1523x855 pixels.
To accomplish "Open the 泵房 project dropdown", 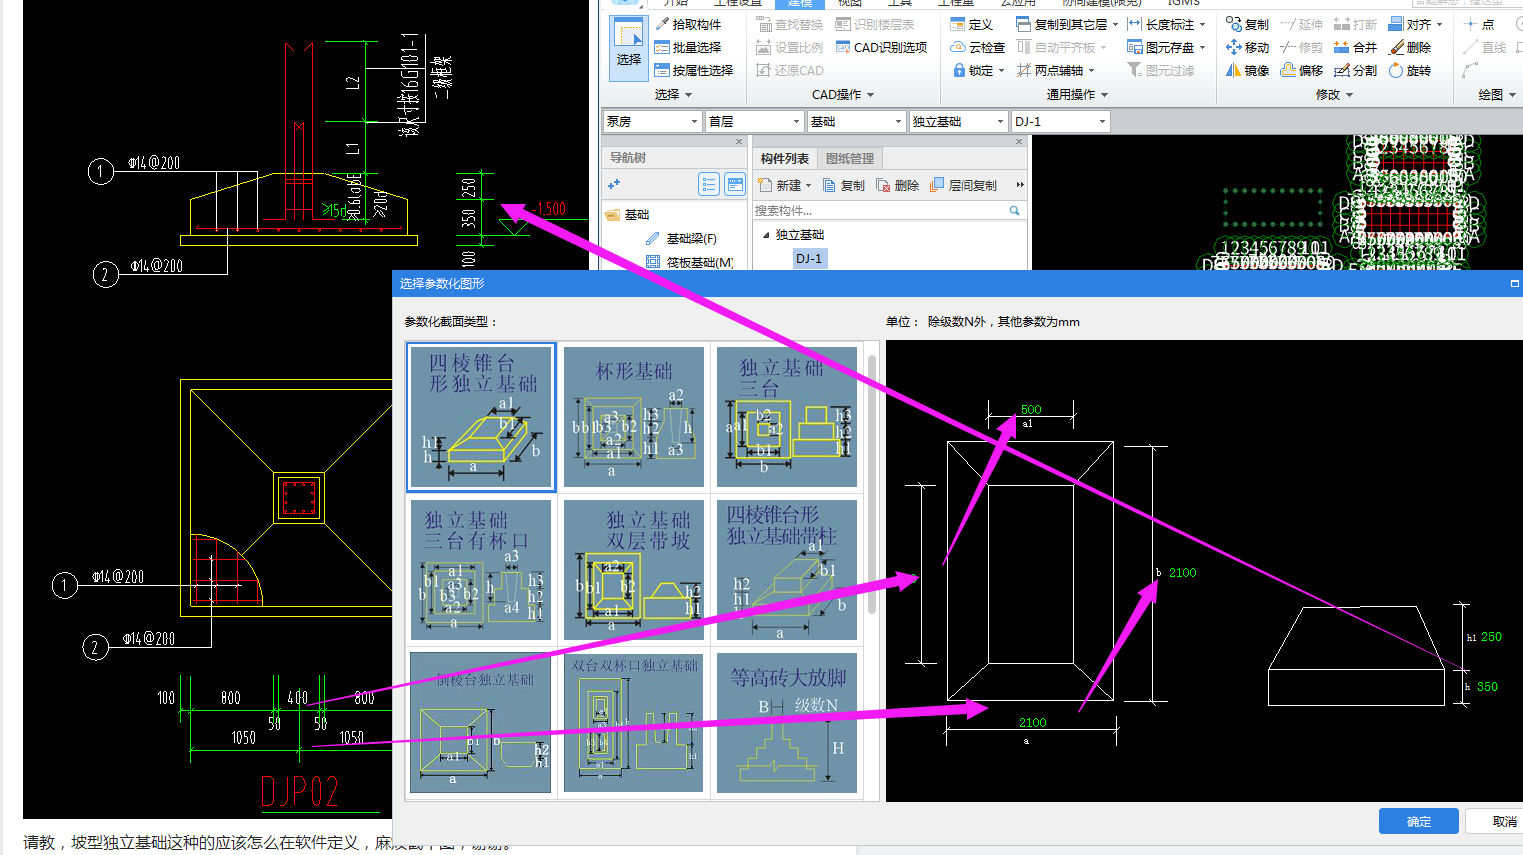I will 694,121.
